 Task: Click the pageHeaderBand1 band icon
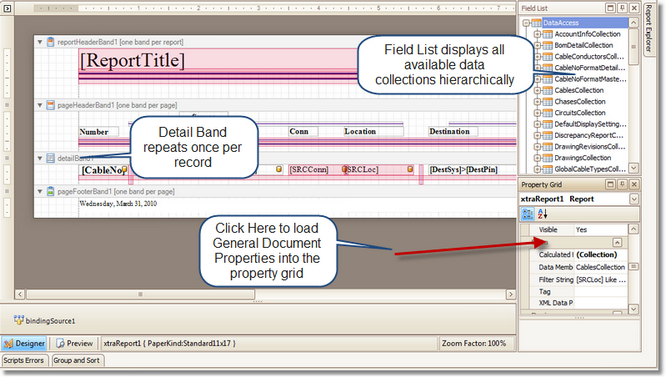(x=51, y=105)
